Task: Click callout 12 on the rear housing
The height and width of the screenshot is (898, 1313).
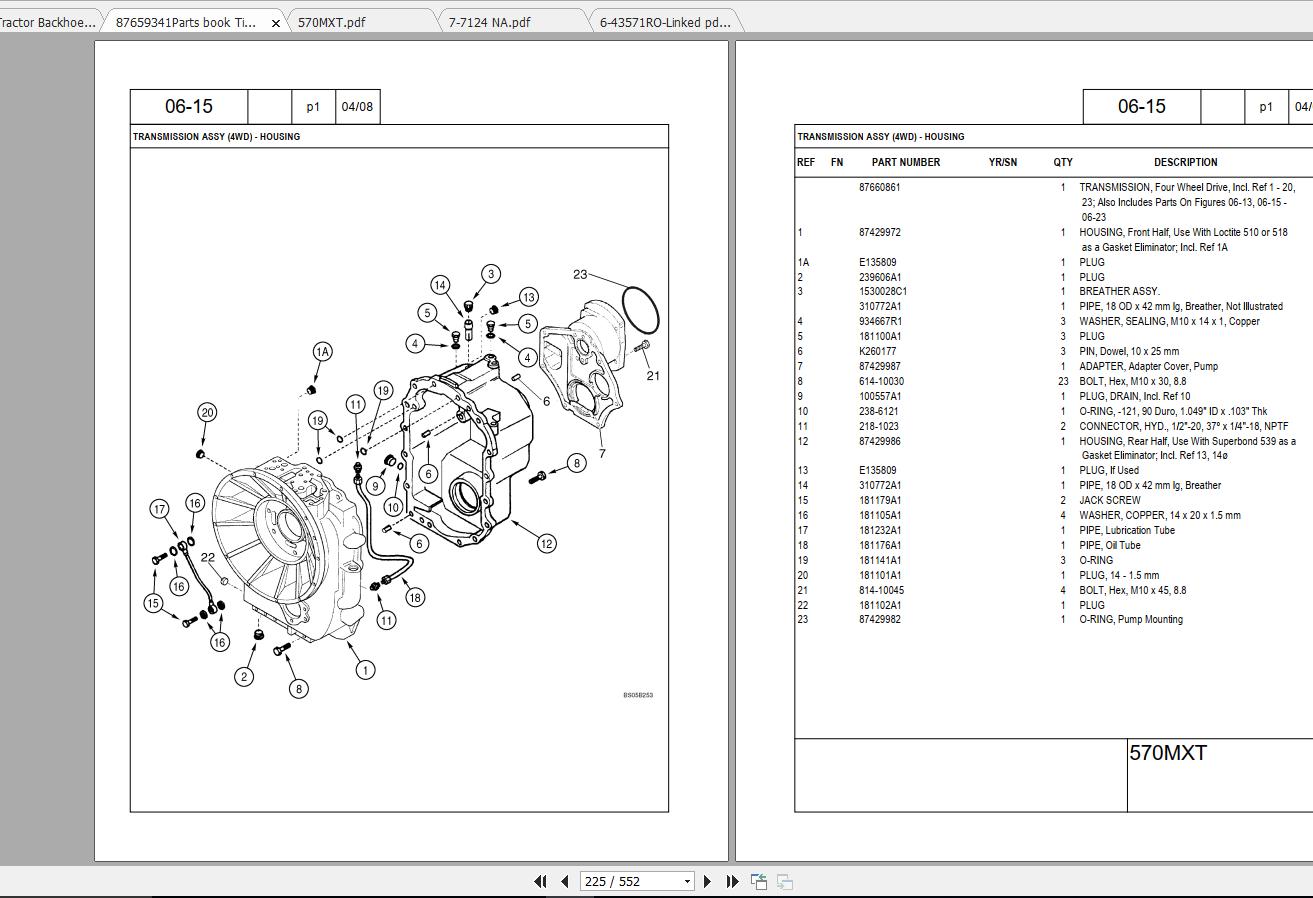Action: (x=546, y=543)
